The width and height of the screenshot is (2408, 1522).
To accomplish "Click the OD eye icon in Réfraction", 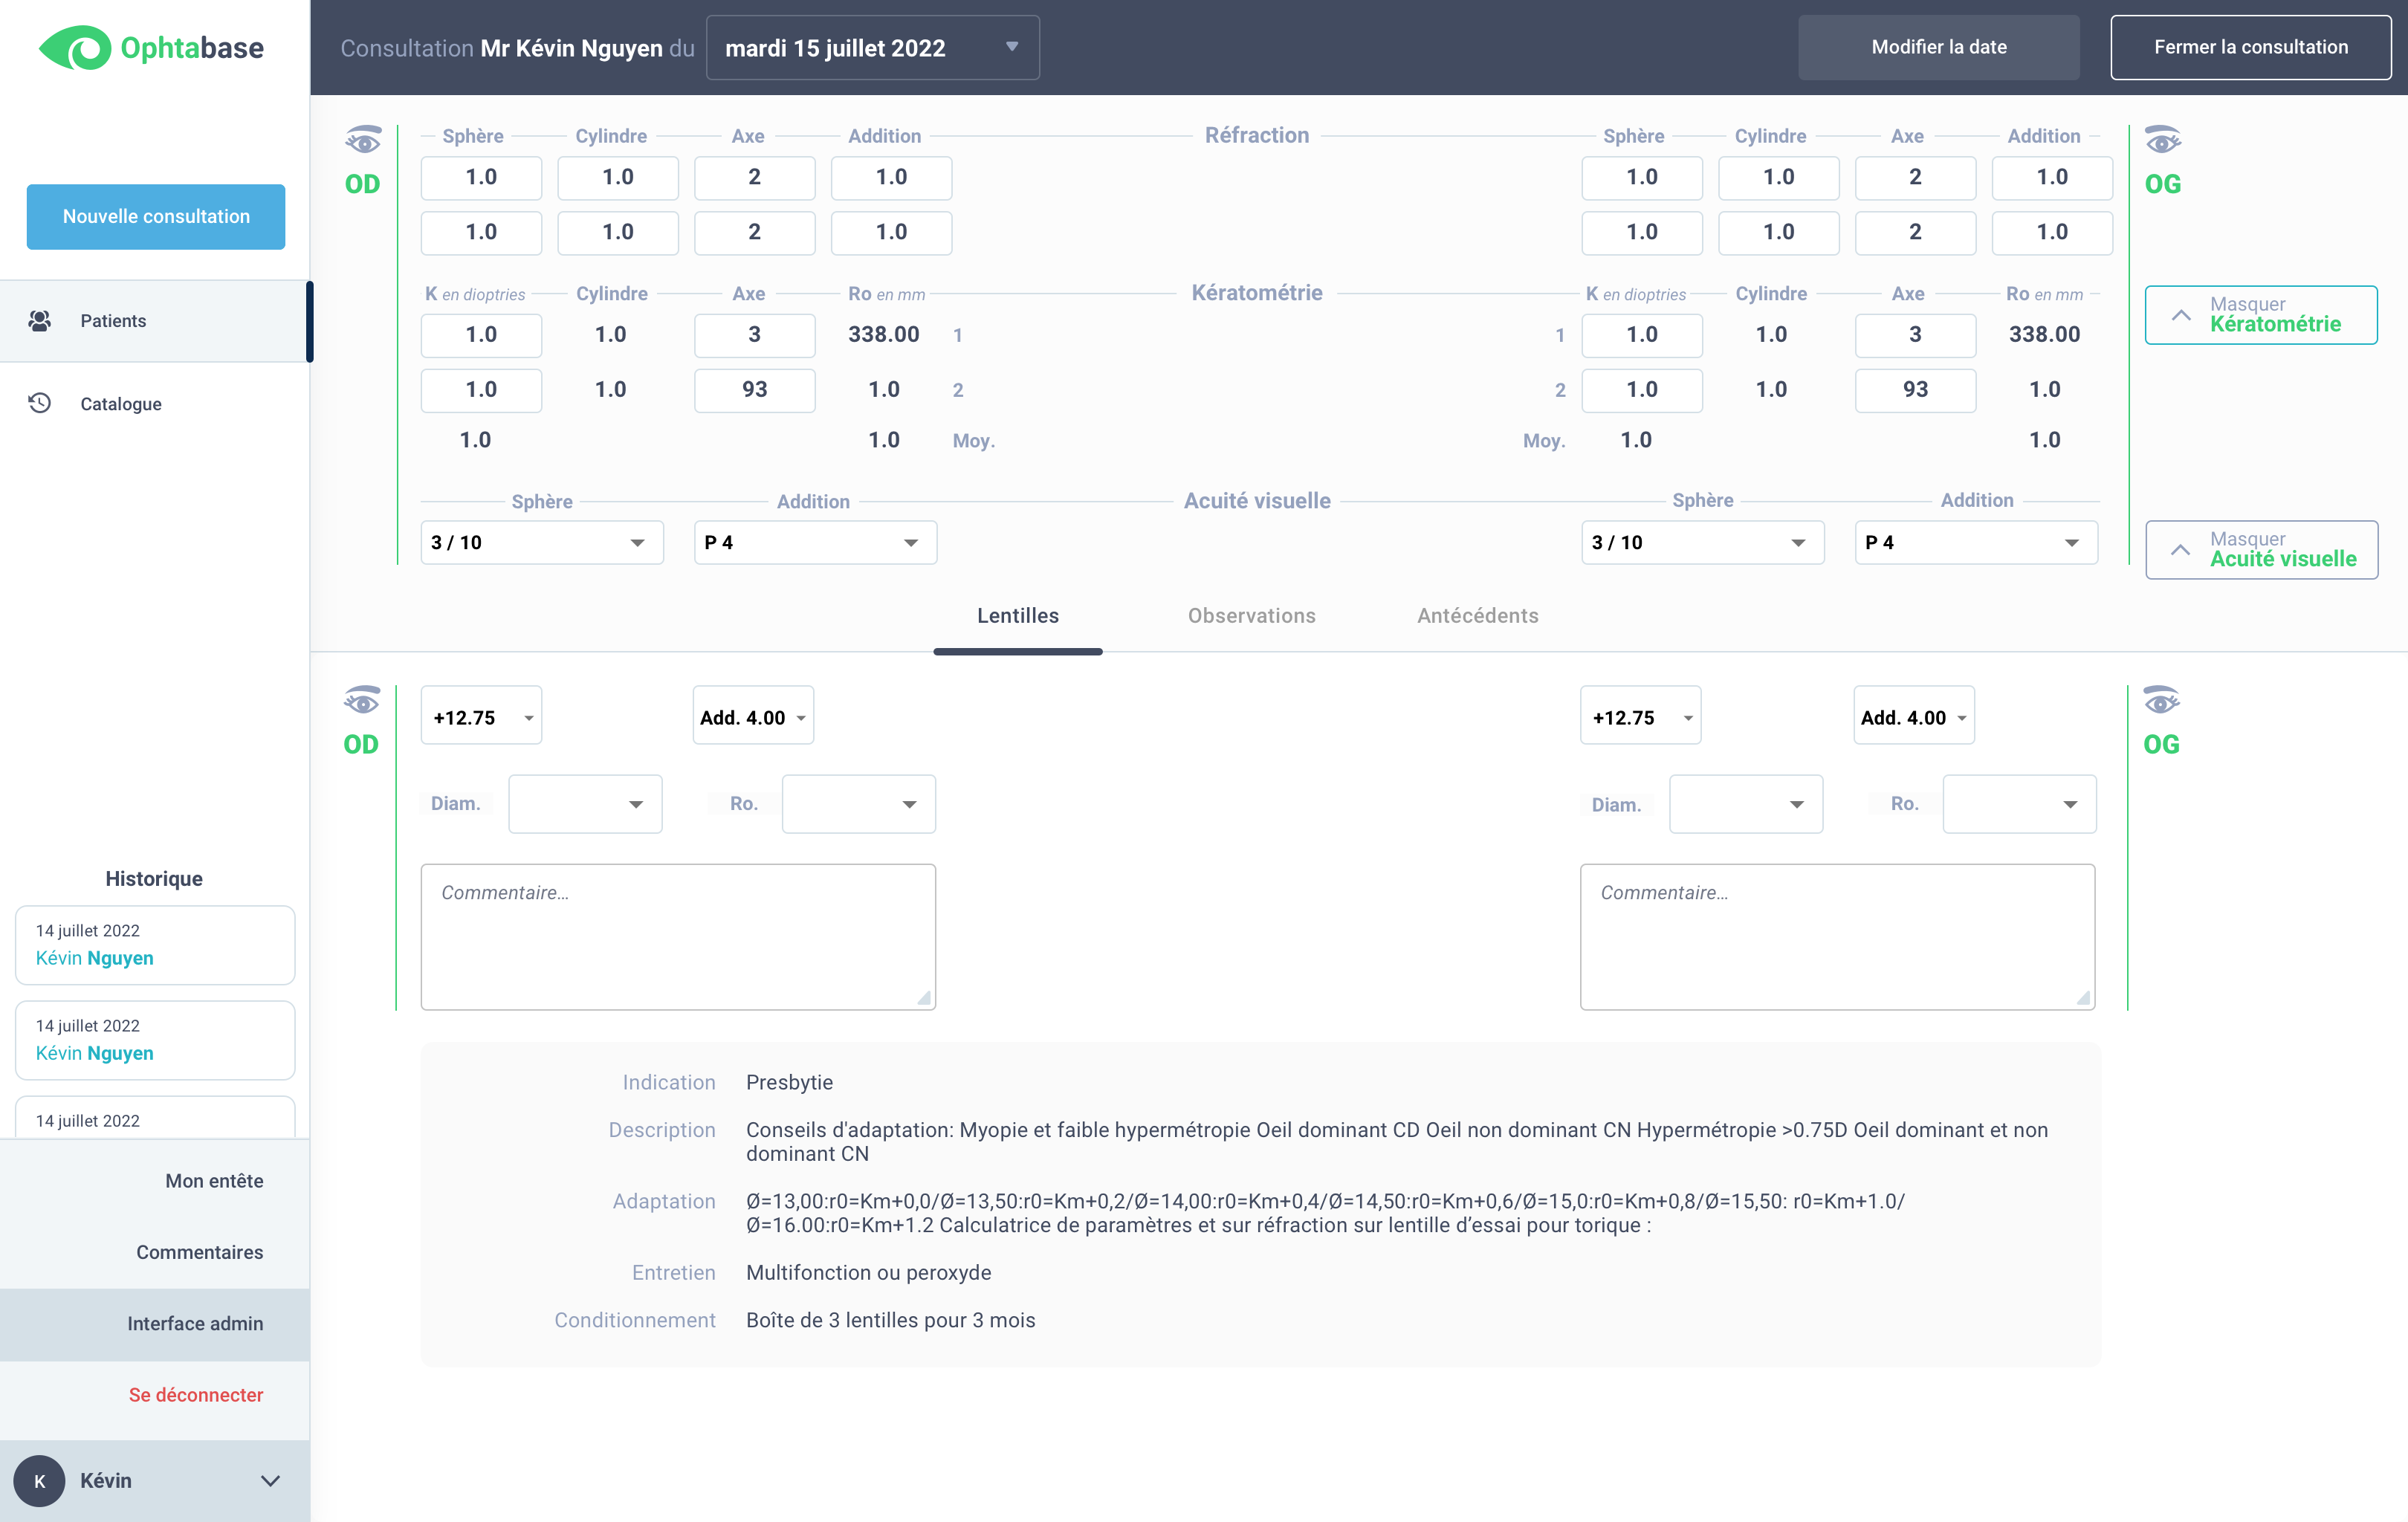I will 363,141.
